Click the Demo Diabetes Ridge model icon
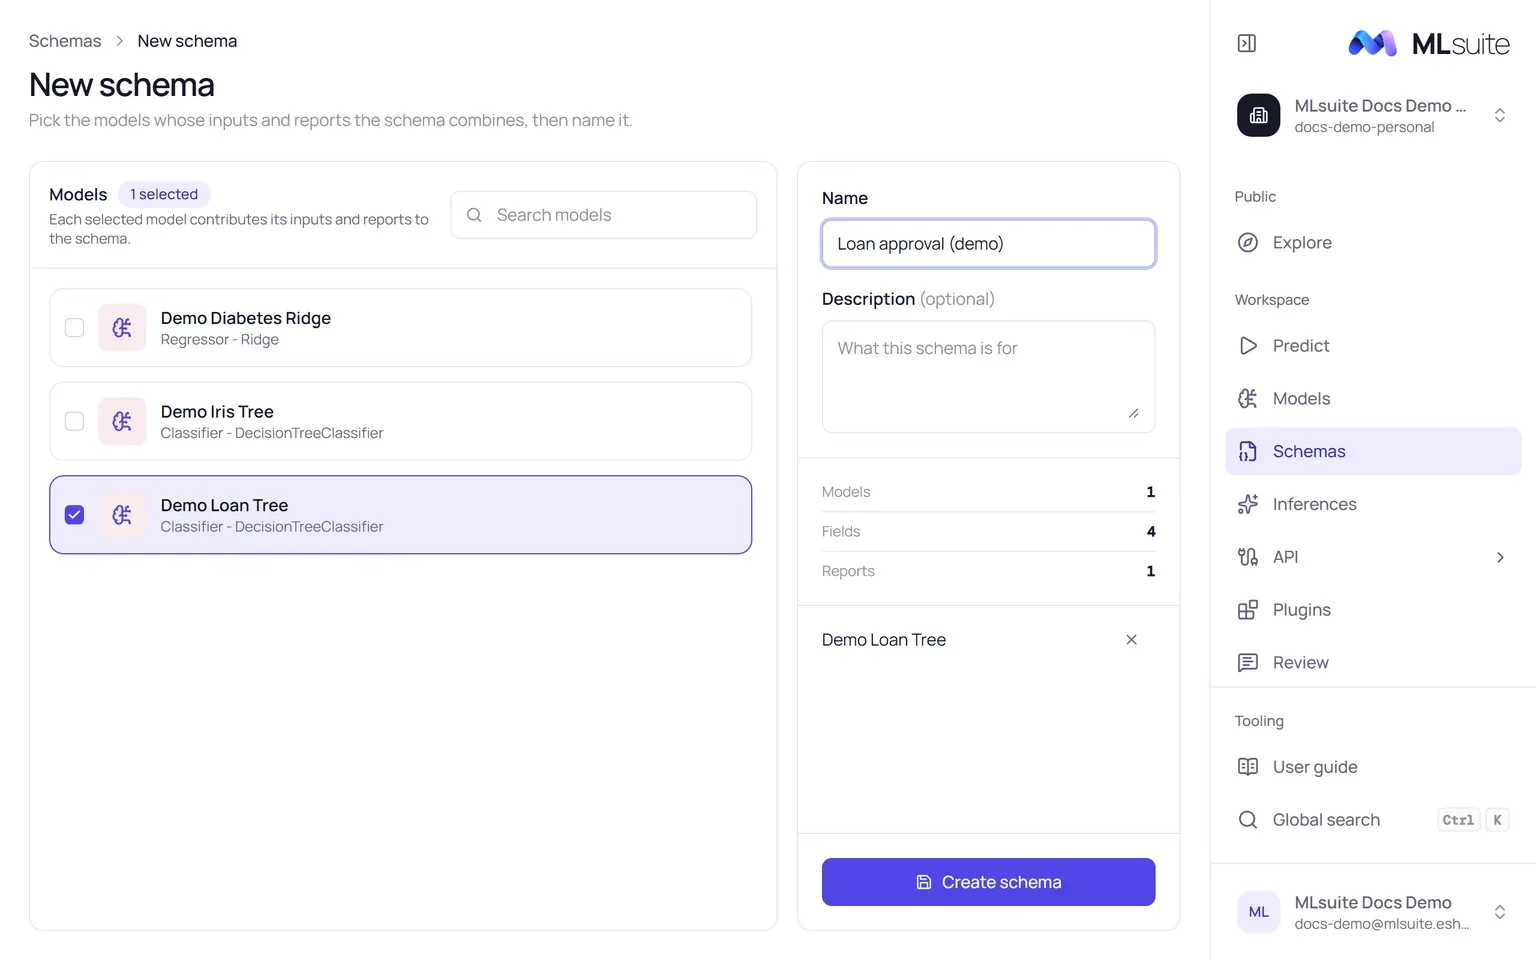The height and width of the screenshot is (960, 1536). pyautogui.click(x=122, y=328)
